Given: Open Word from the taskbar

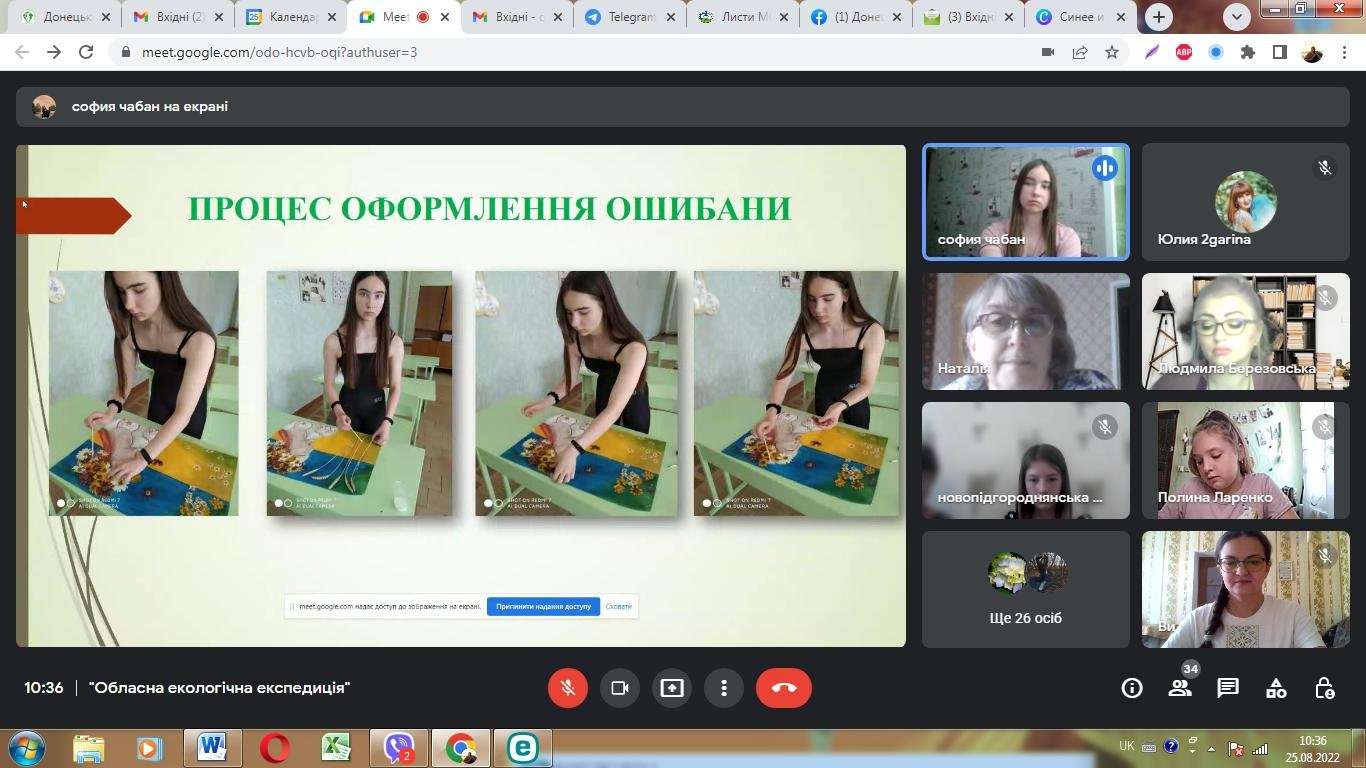Looking at the screenshot, I should tap(212, 748).
